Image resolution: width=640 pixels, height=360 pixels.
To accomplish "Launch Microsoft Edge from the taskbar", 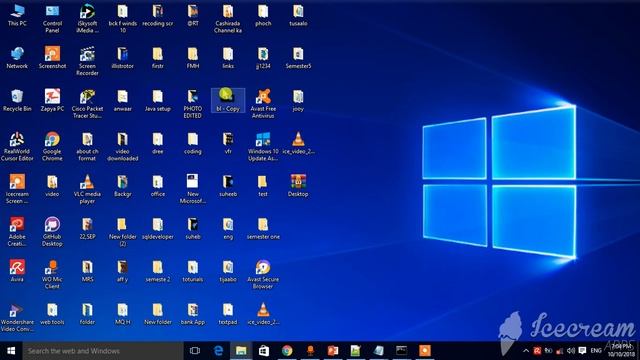I will [218, 351].
